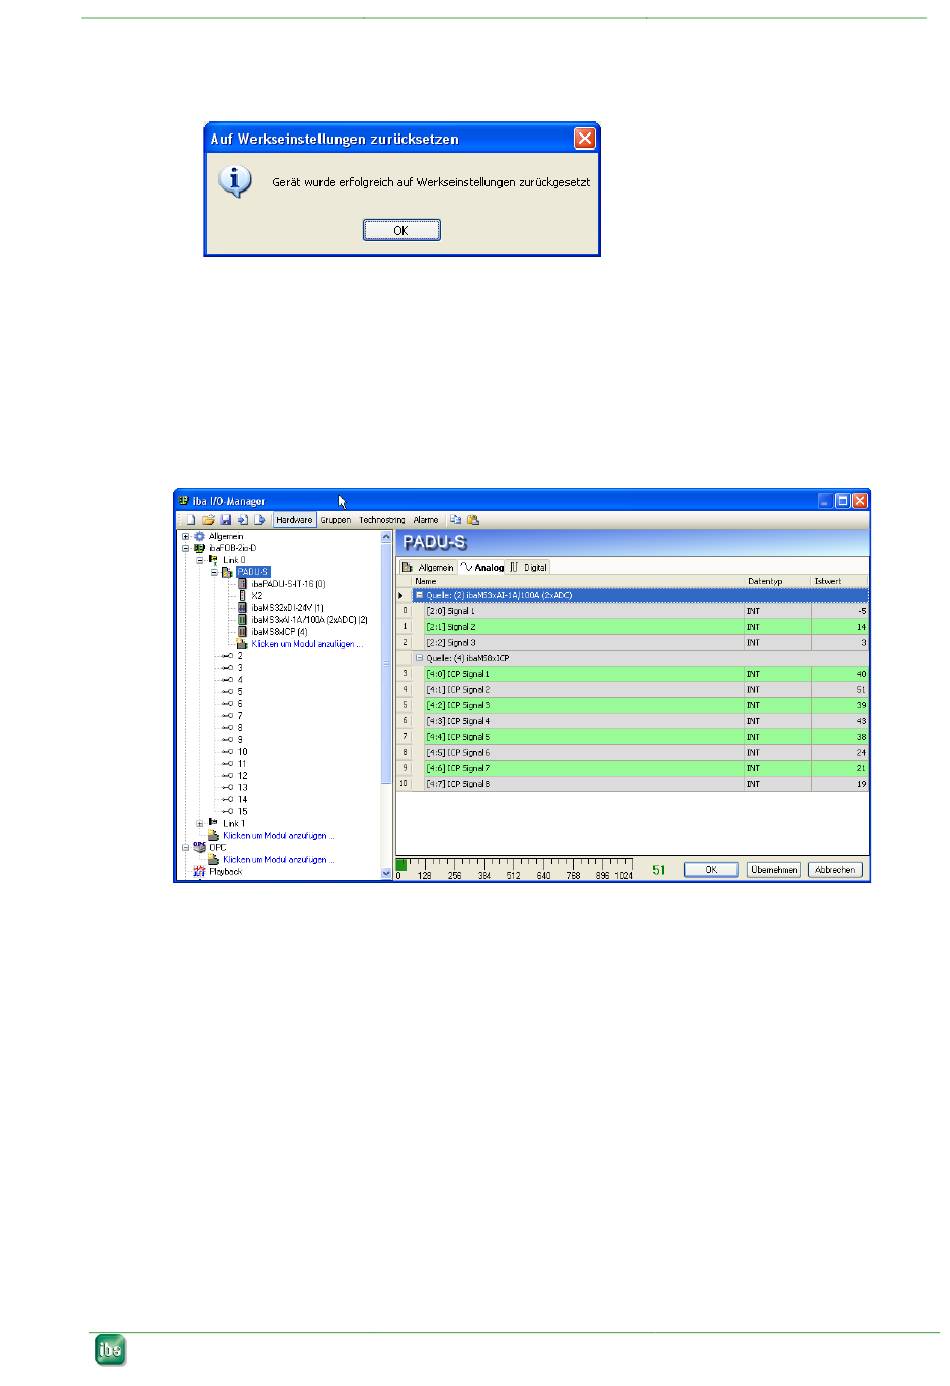Click the Copy toolbar icon
The image size is (950, 1386).
point(455,520)
